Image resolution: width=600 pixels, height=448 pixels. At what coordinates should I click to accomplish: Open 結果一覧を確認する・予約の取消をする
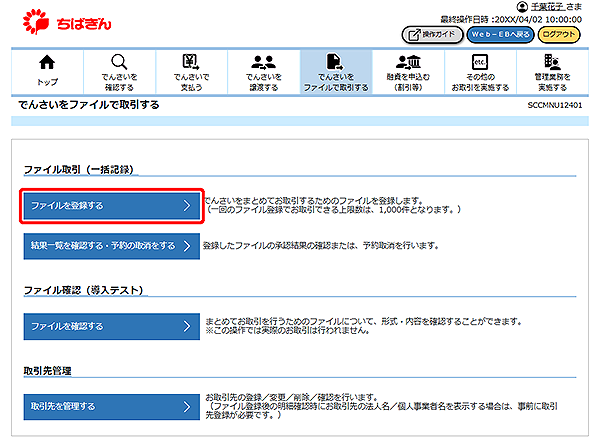tap(111, 246)
